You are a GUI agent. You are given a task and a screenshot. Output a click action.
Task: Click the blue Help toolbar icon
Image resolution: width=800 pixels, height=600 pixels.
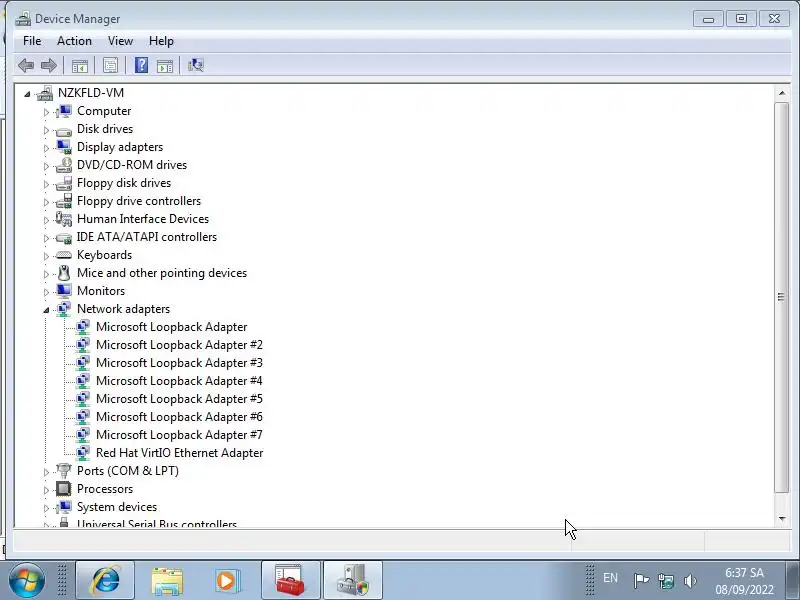(x=141, y=65)
